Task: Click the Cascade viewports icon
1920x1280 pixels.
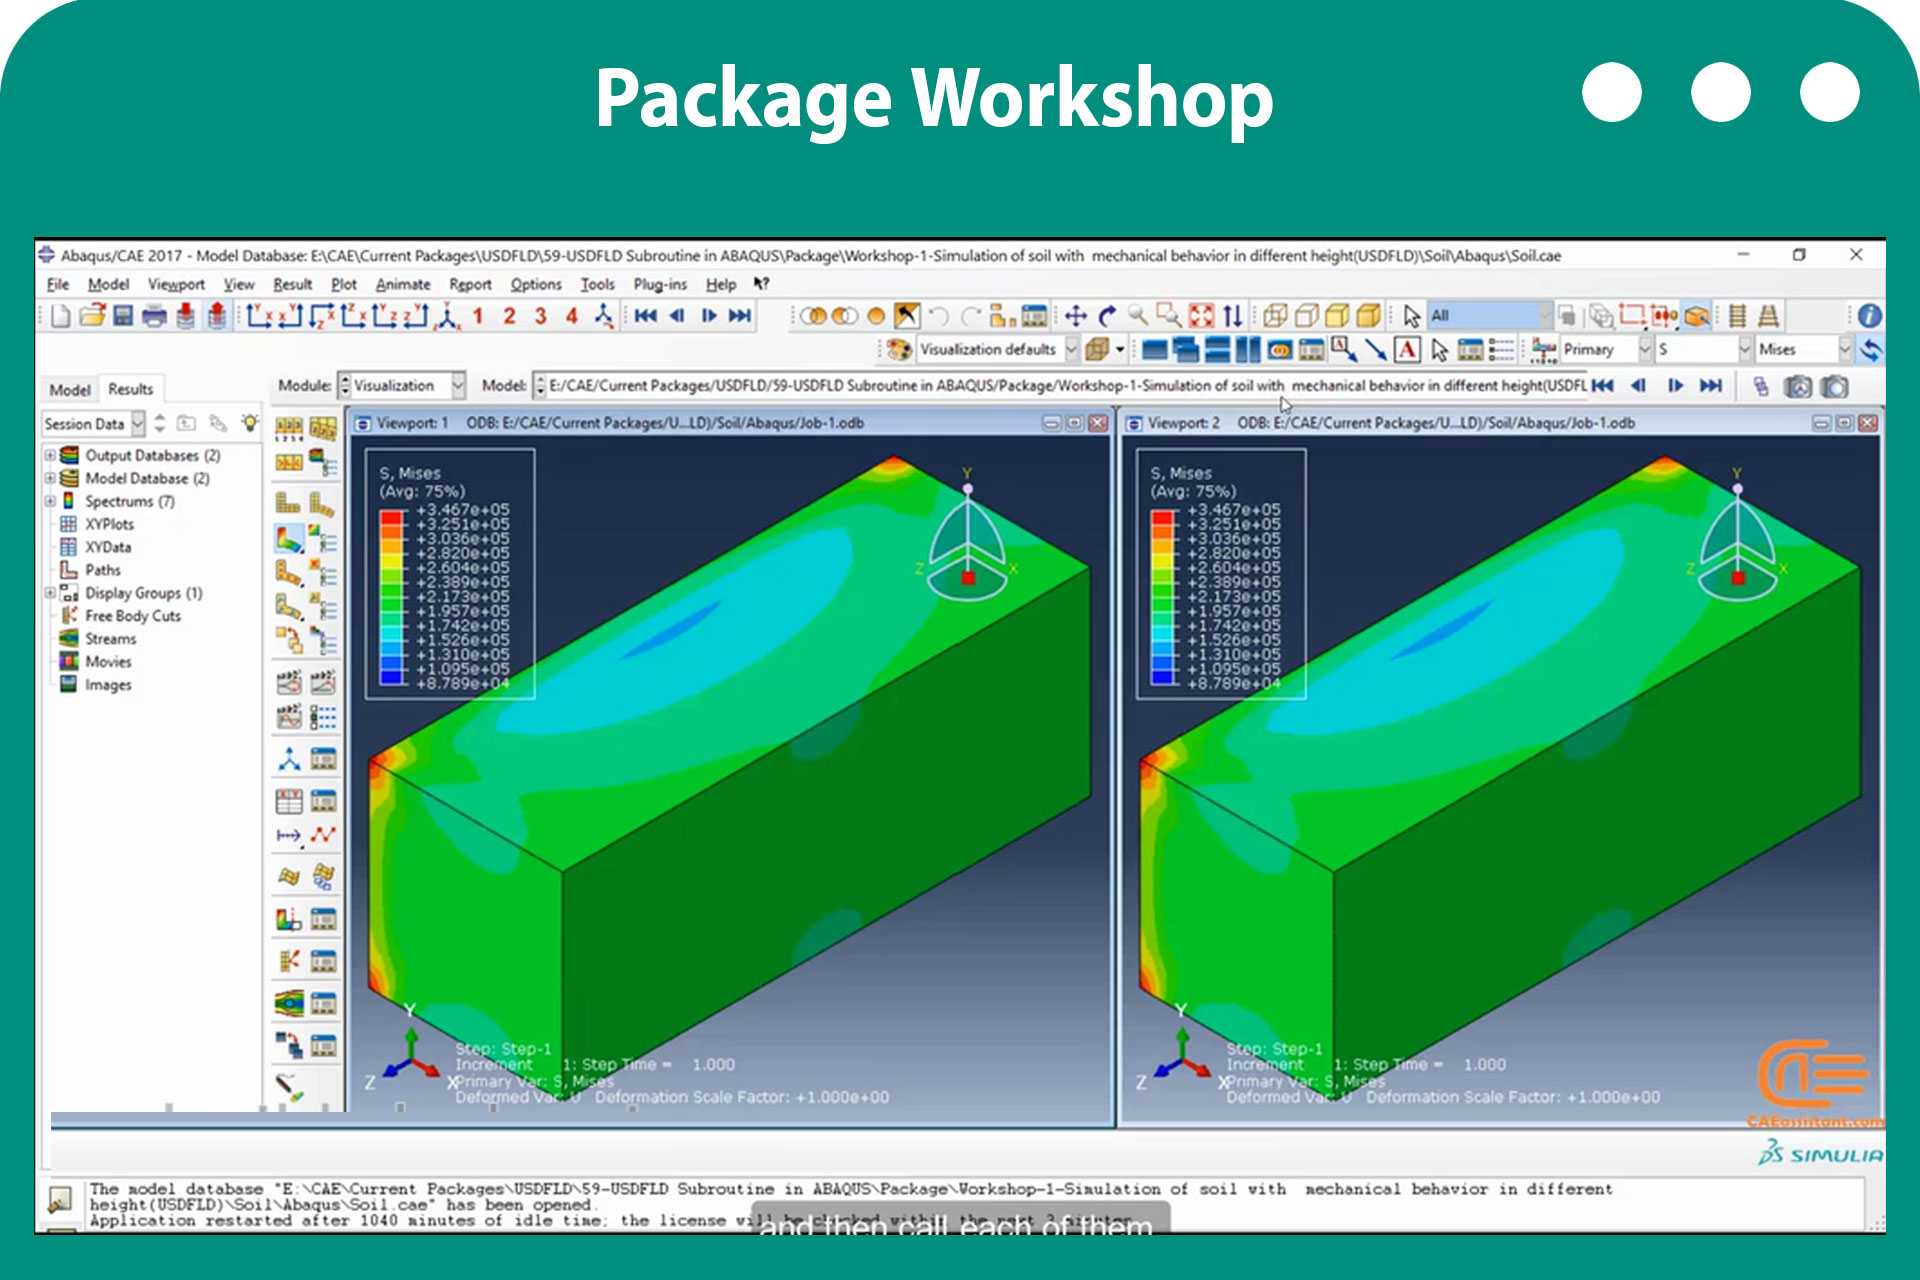Action: 1186,349
